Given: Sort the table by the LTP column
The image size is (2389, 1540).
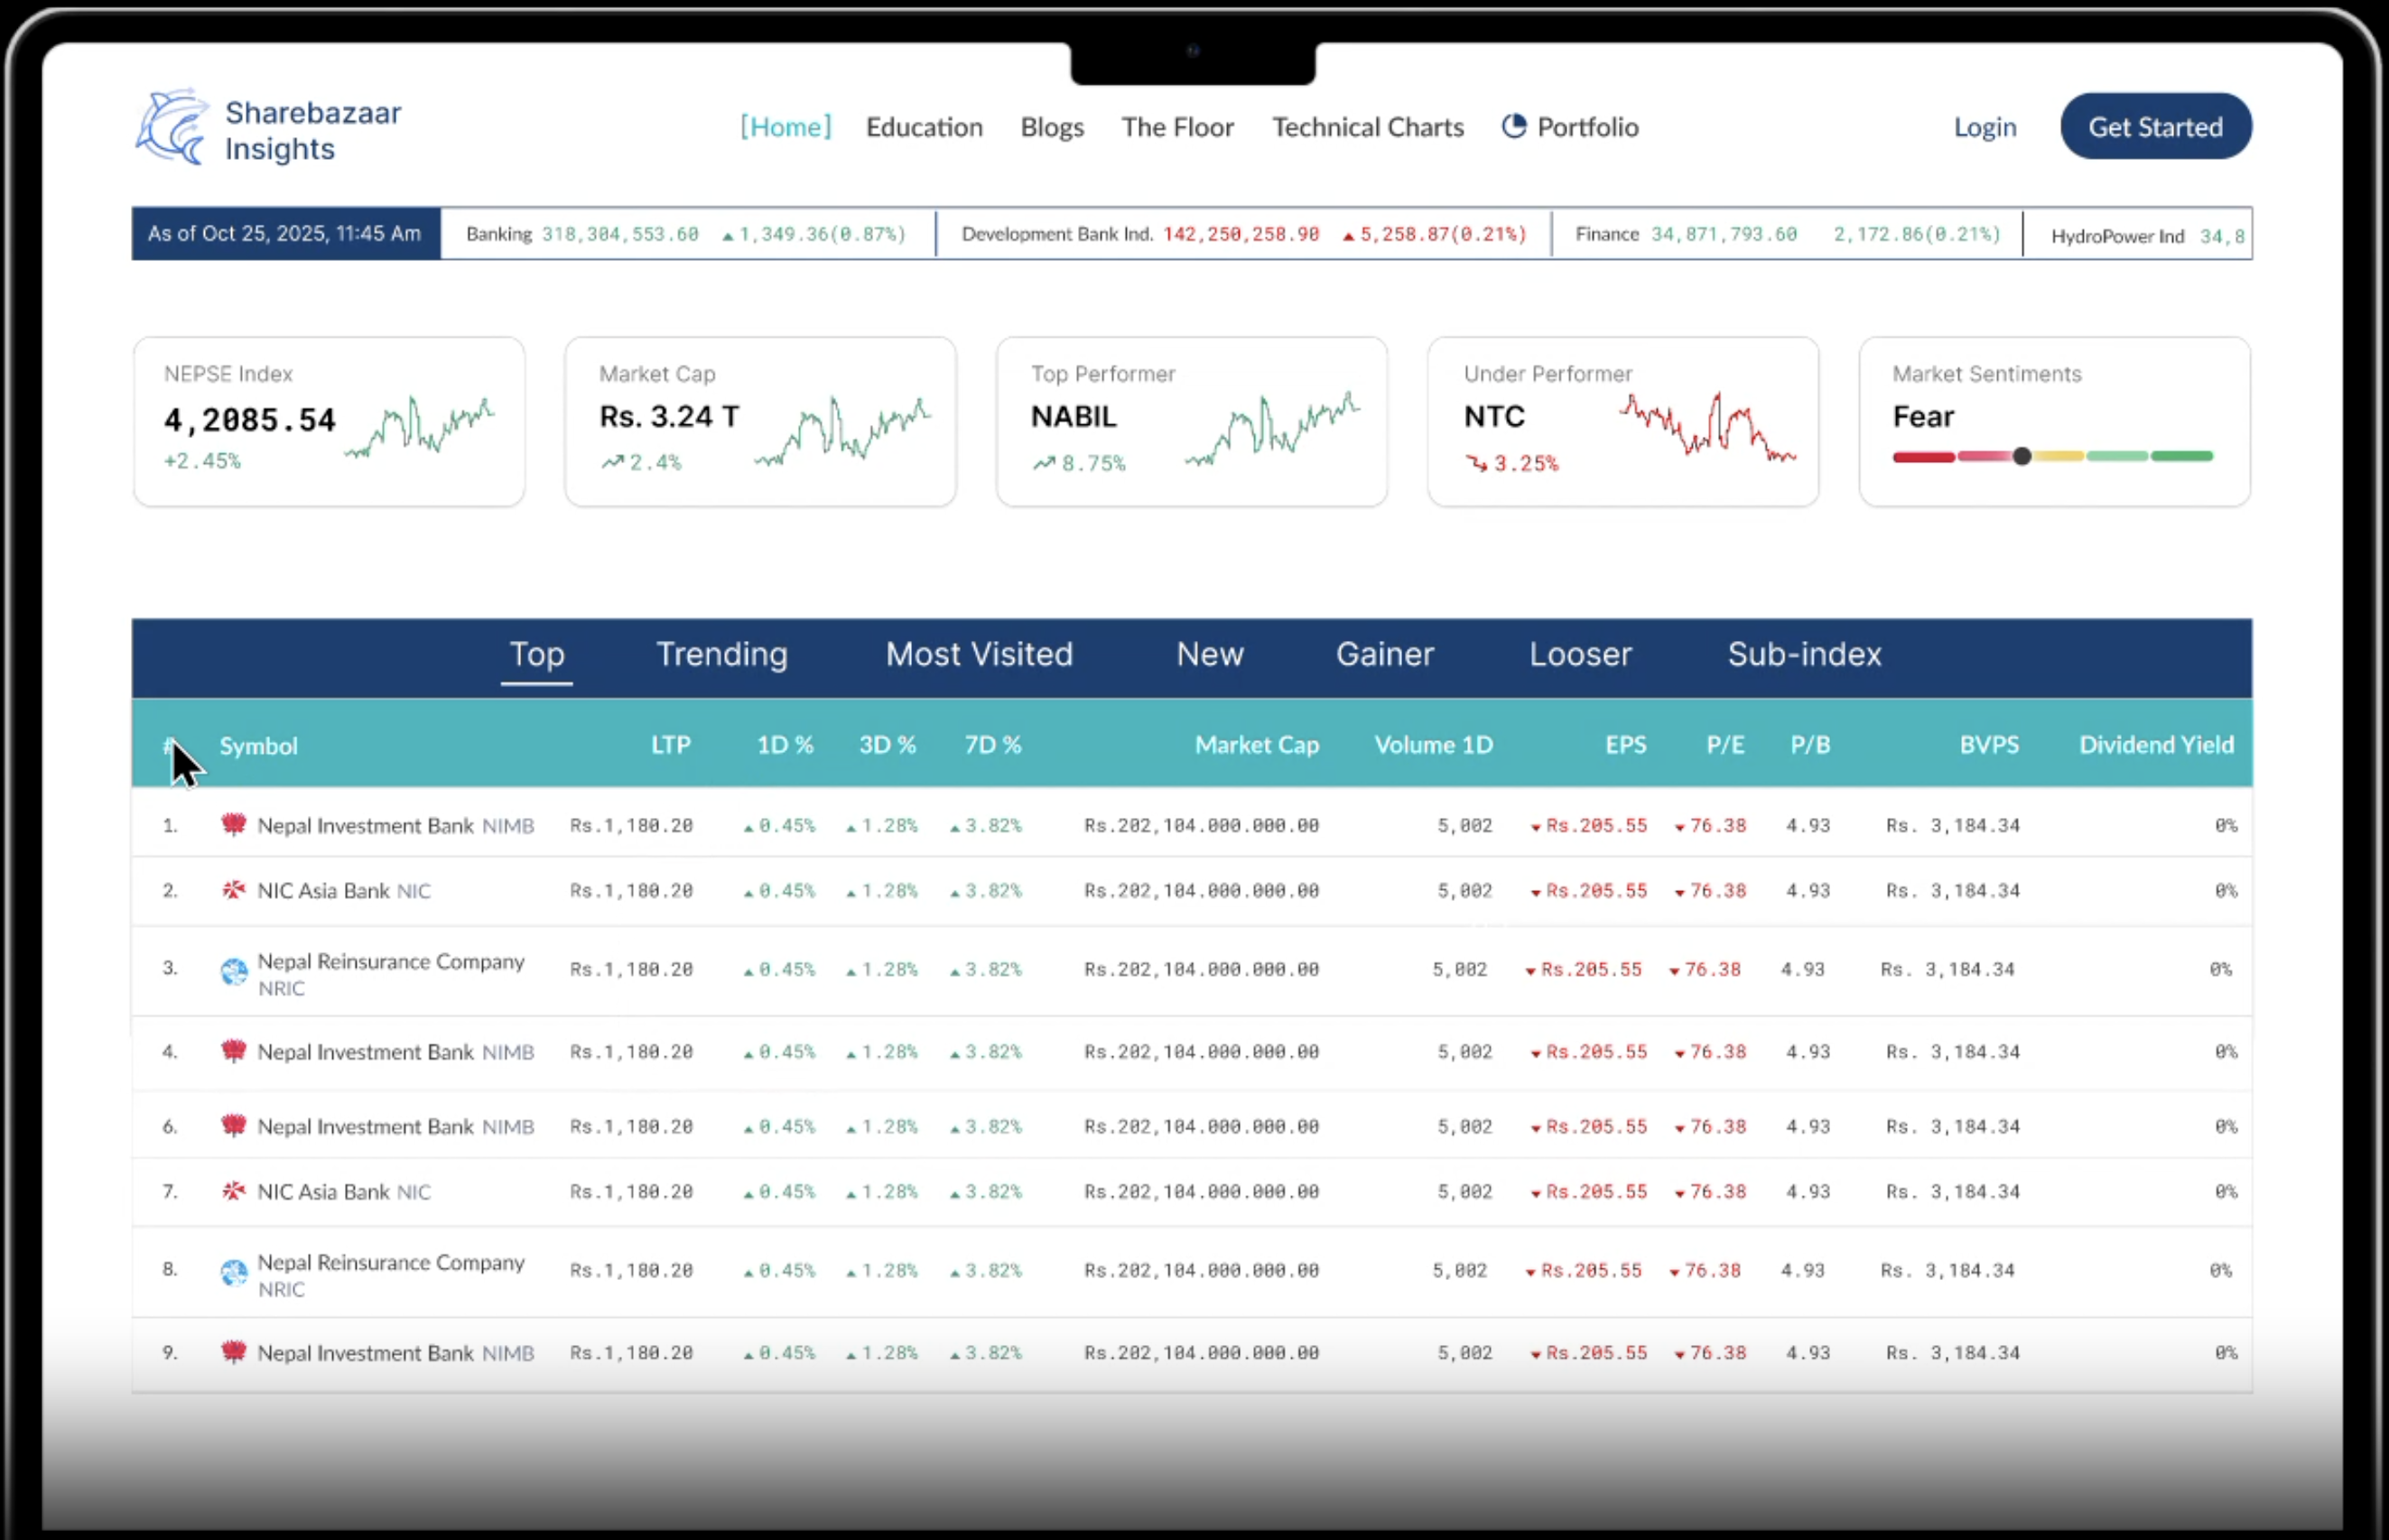Looking at the screenshot, I should click(x=670, y=744).
